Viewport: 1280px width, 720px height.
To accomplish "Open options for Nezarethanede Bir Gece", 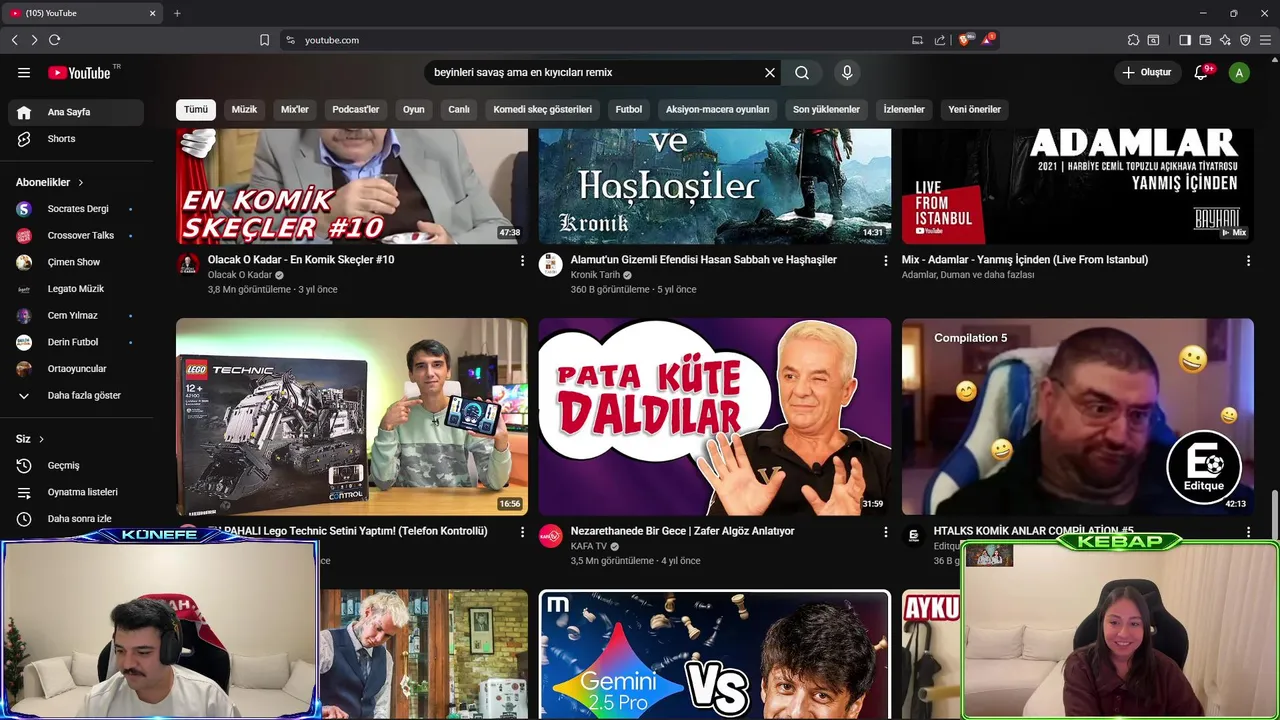I will tap(885, 532).
